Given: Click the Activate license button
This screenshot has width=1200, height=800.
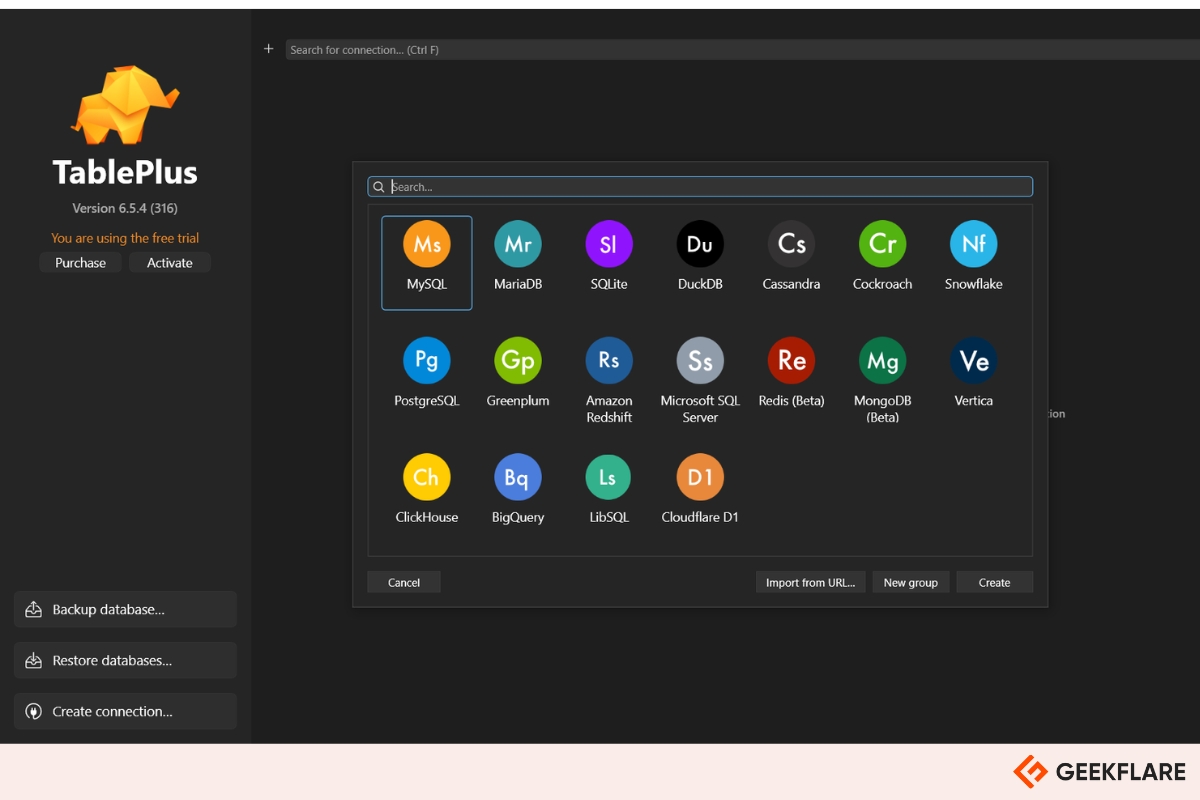Looking at the screenshot, I should [x=170, y=263].
